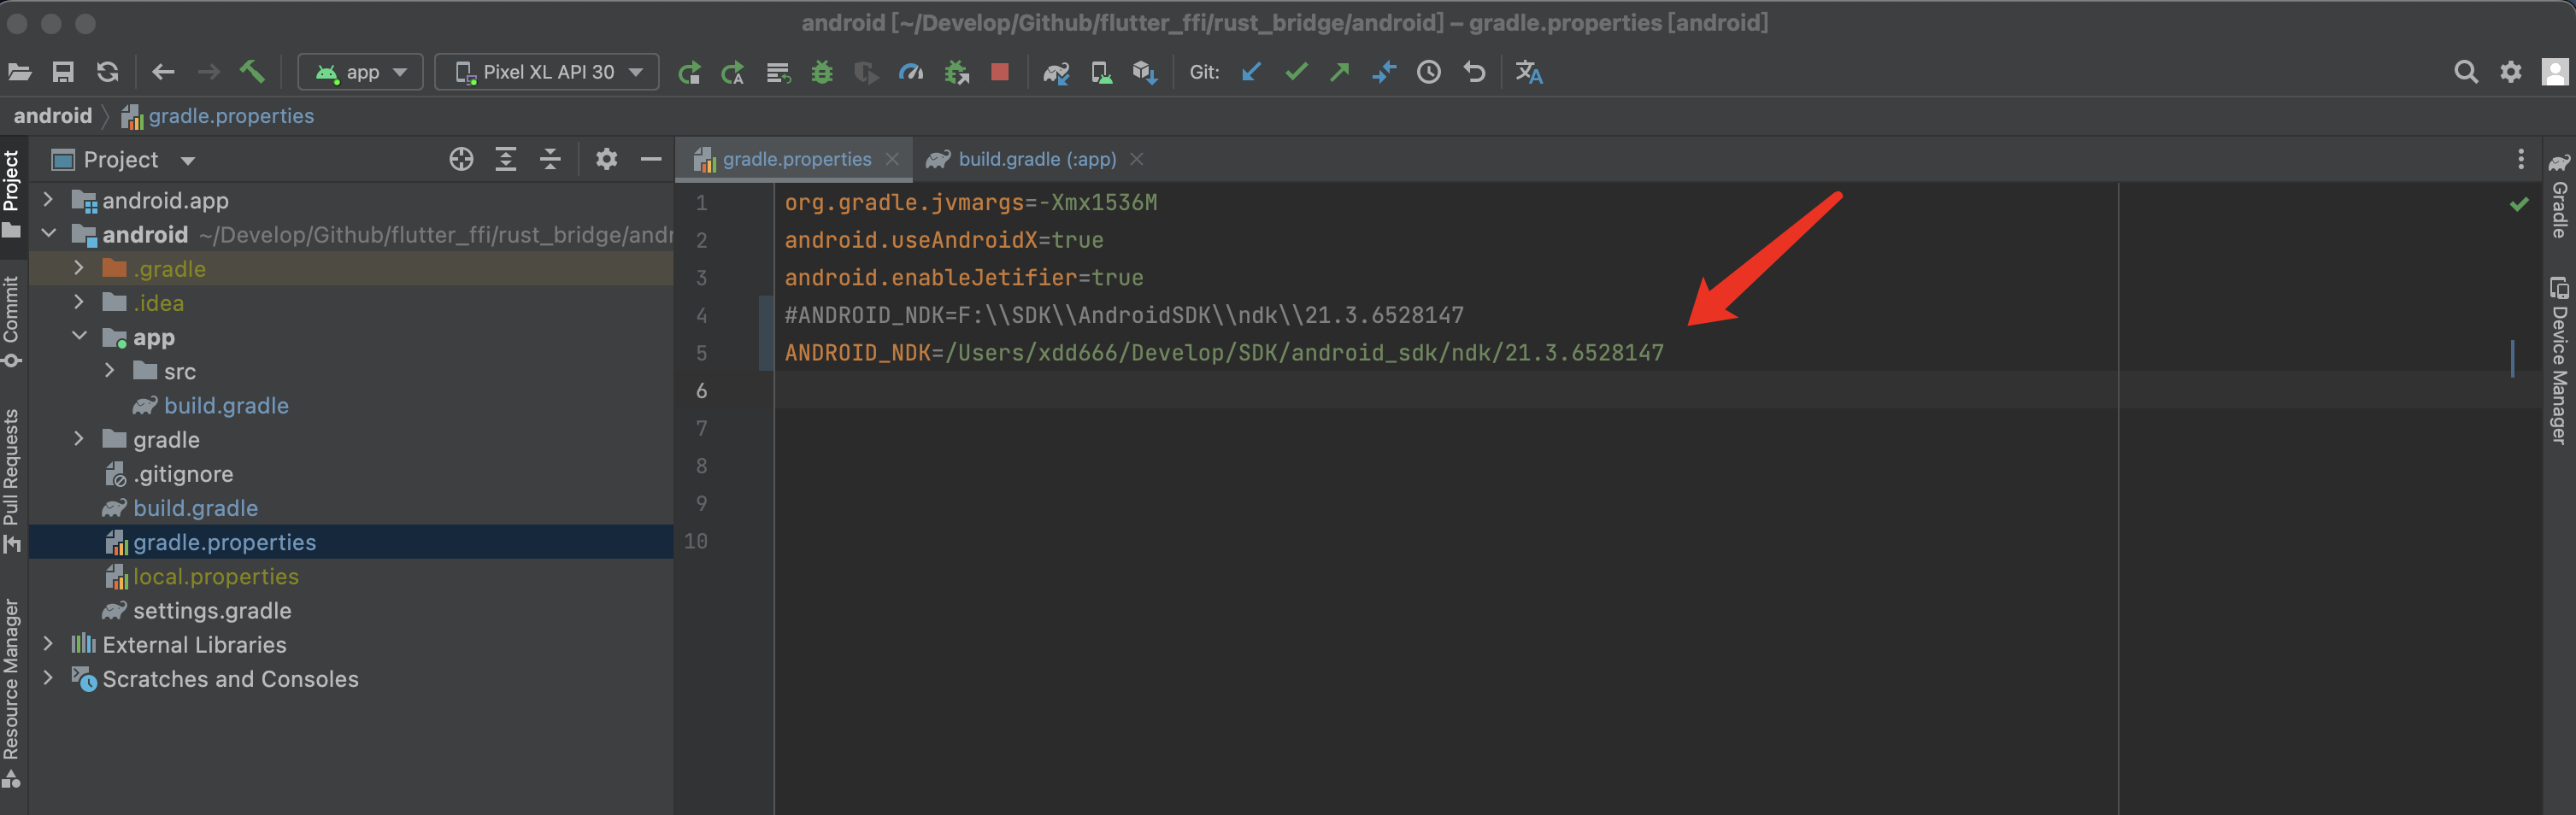Open IDE settings gear in top toolbar
The image size is (2576, 815).
(x=2510, y=72)
